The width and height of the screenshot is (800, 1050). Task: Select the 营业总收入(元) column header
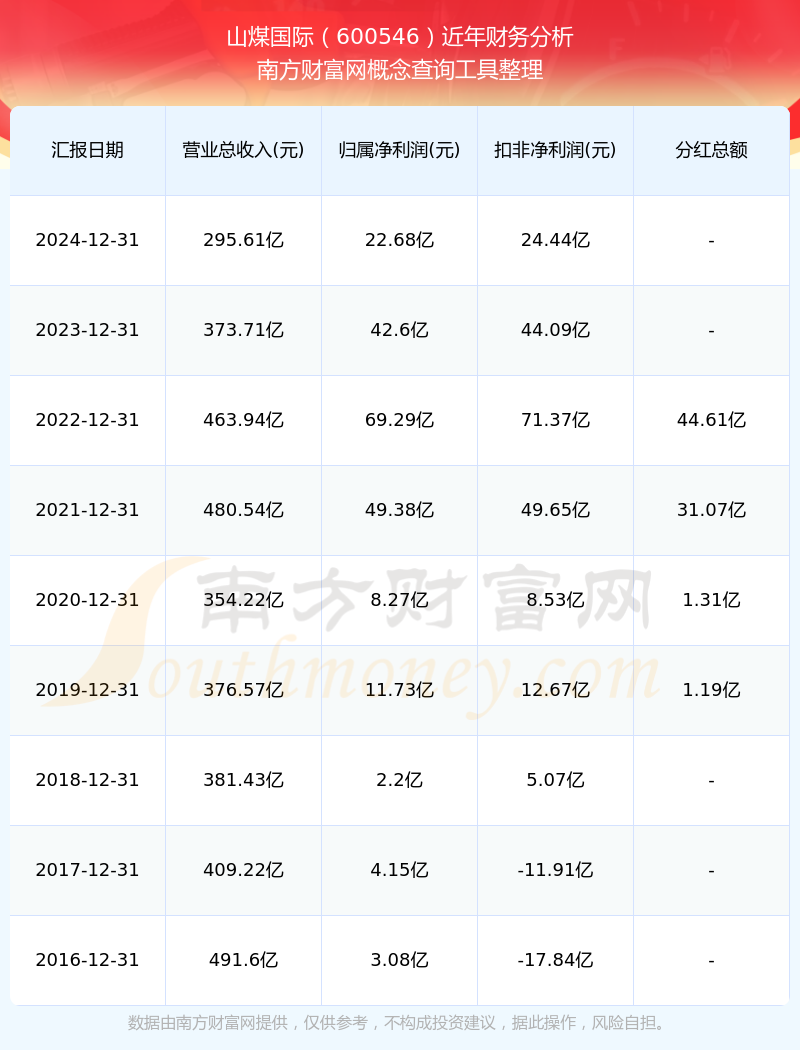pyautogui.click(x=244, y=150)
